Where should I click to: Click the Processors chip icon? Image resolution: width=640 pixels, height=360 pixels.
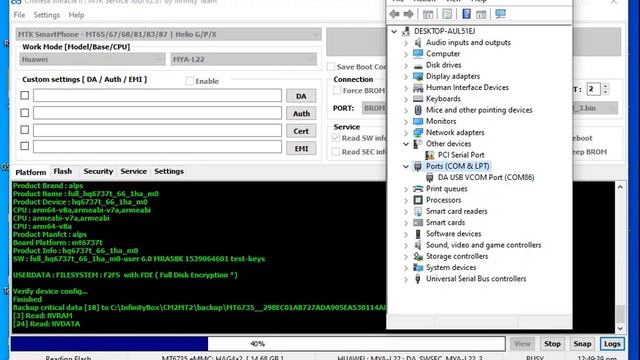[x=418, y=200]
